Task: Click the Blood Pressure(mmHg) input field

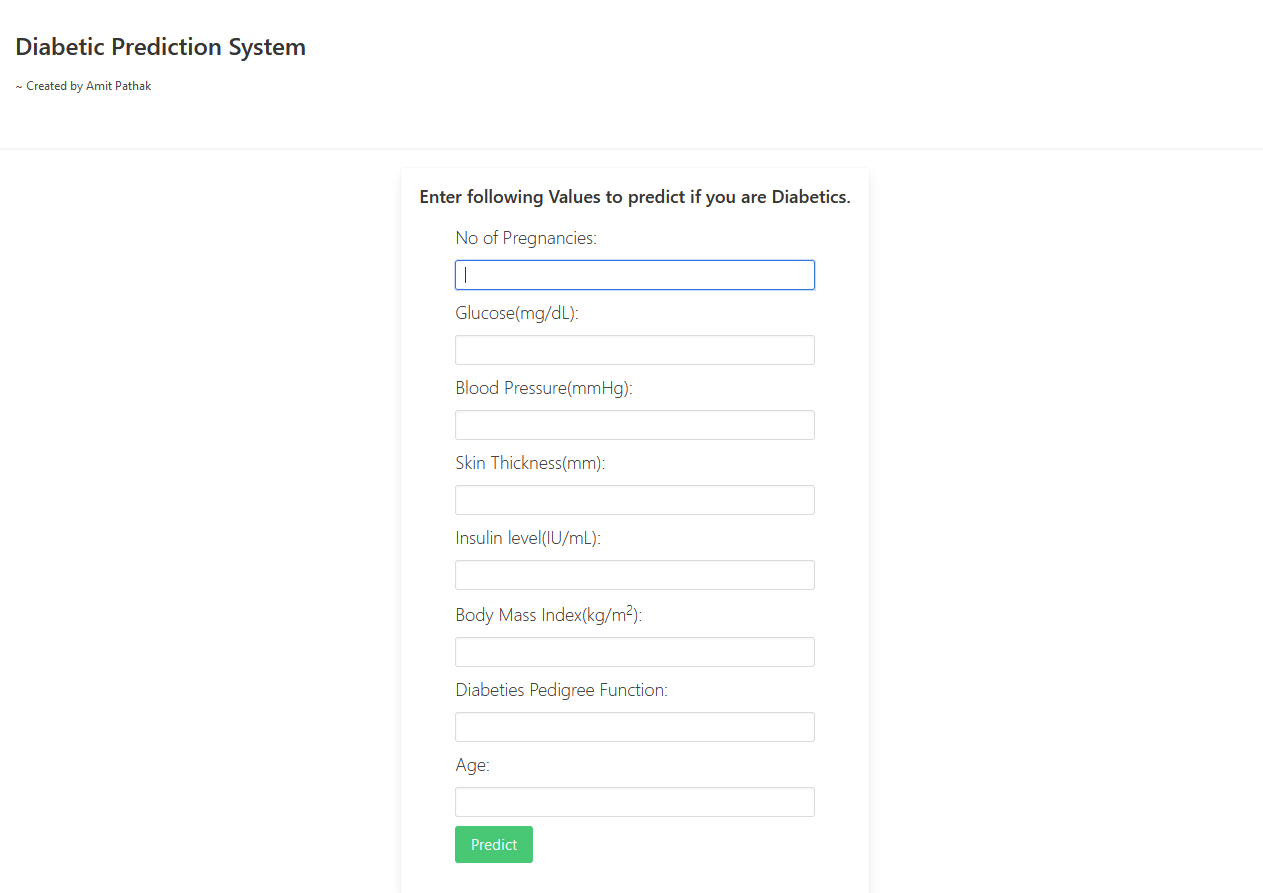Action: click(634, 424)
